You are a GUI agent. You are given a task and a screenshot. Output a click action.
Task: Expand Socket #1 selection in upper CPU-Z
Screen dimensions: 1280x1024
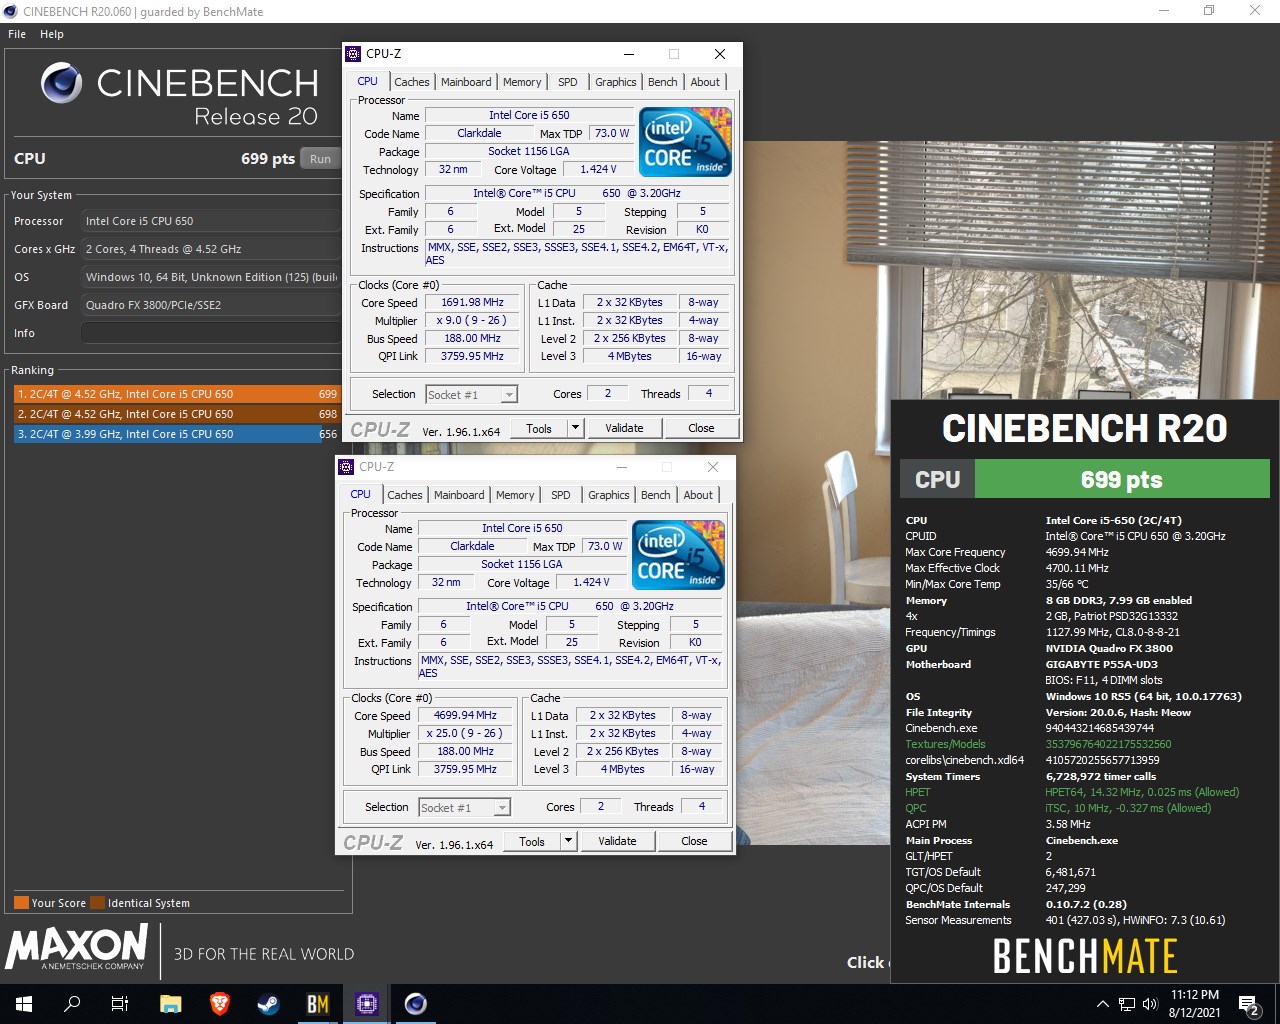472,395
